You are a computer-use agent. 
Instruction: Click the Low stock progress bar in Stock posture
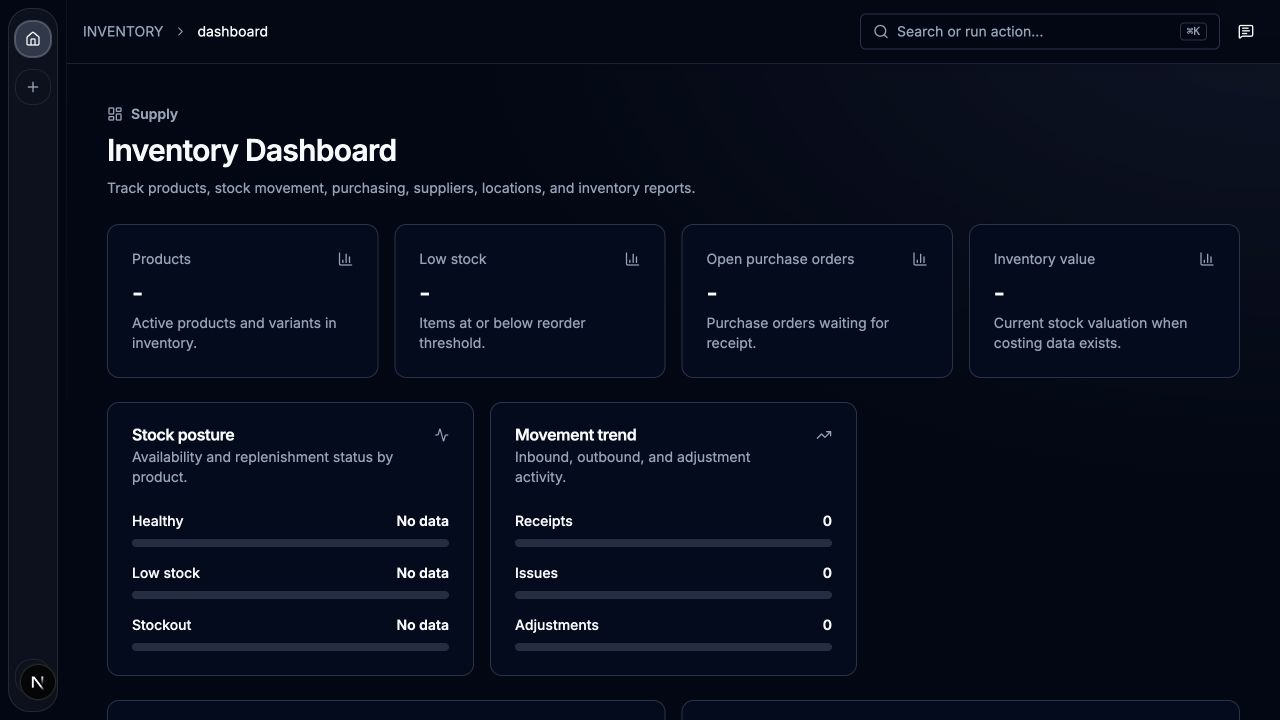290,595
